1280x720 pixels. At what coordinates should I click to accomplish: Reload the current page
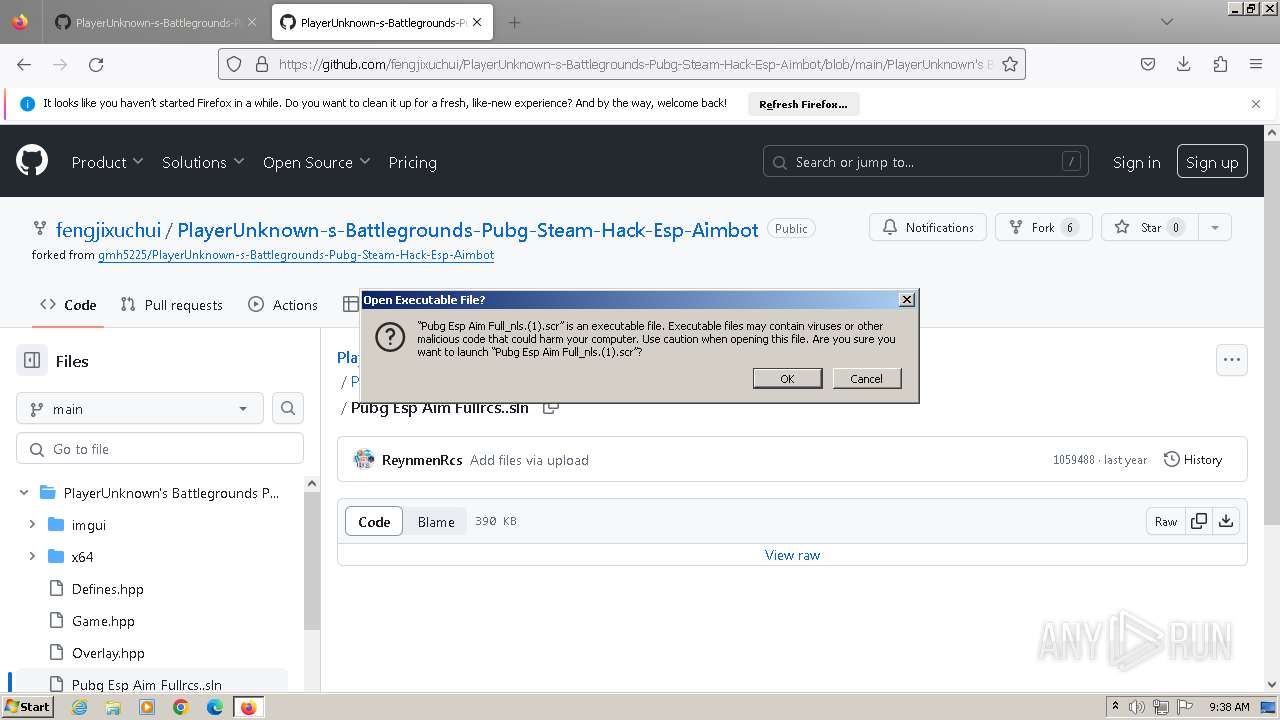point(96,64)
